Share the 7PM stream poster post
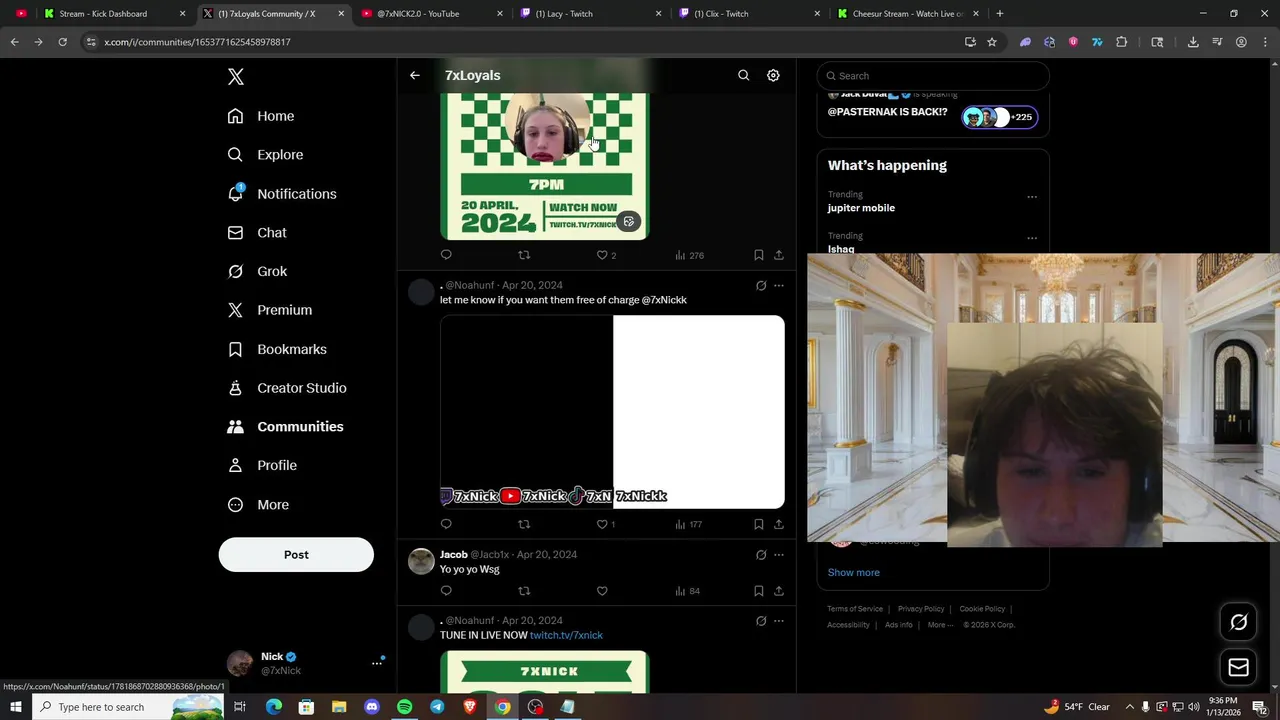The image size is (1280, 720). coord(779,255)
